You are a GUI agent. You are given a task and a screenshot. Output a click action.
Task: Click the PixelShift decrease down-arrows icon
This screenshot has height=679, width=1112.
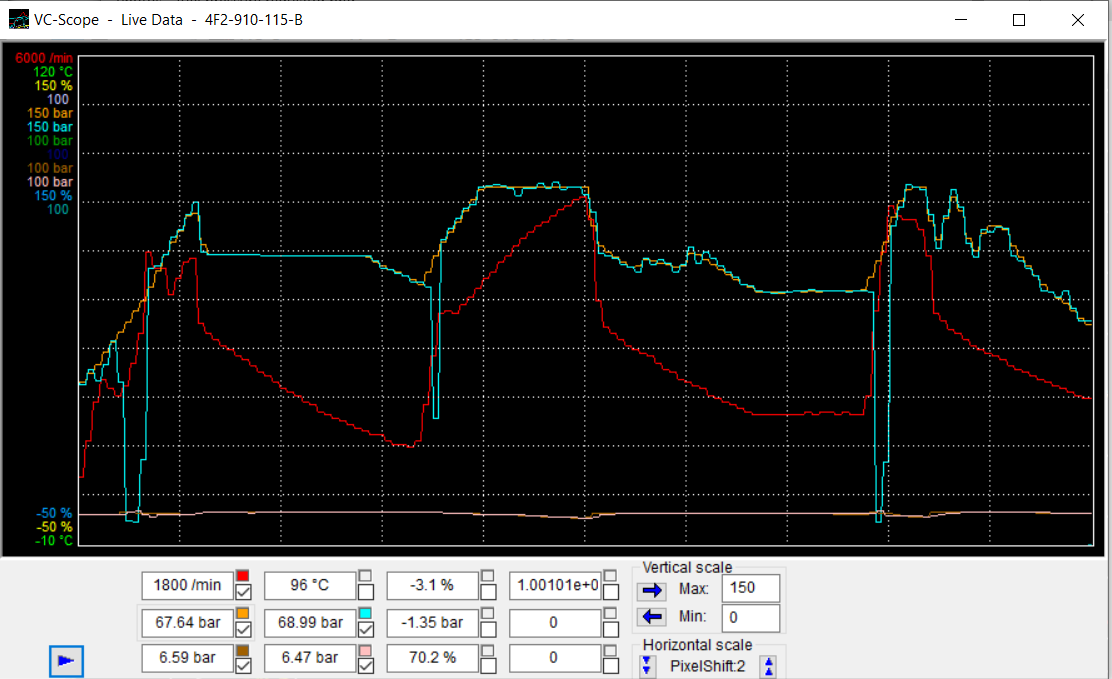tap(646, 665)
